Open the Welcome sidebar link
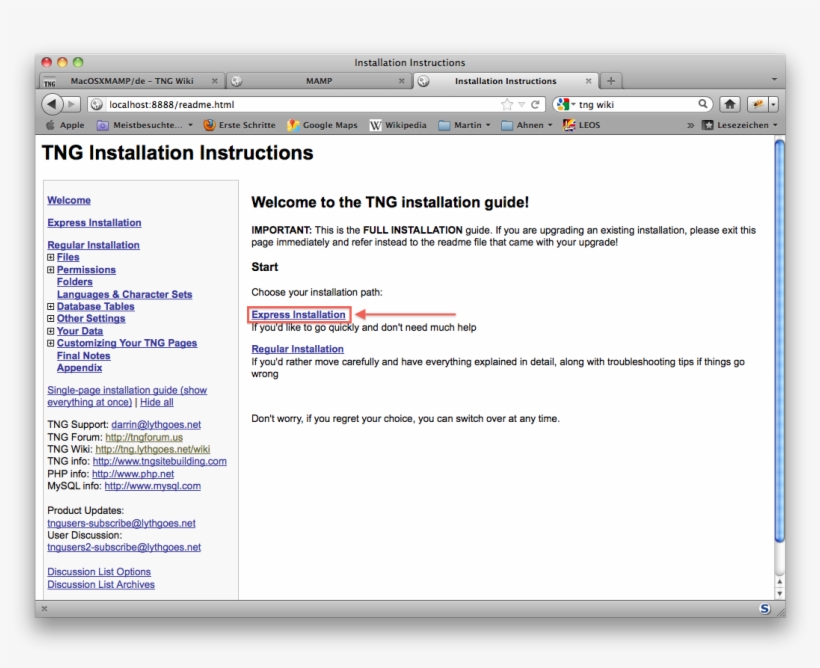The height and width of the screenshot is (668, 820). tap(69, 200)
